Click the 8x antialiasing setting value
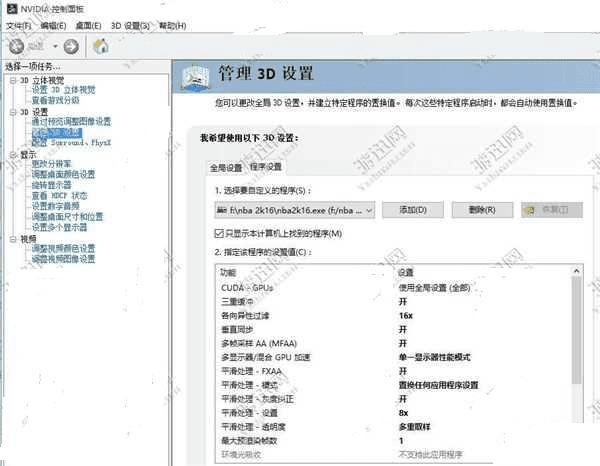 tap(403, 413)
